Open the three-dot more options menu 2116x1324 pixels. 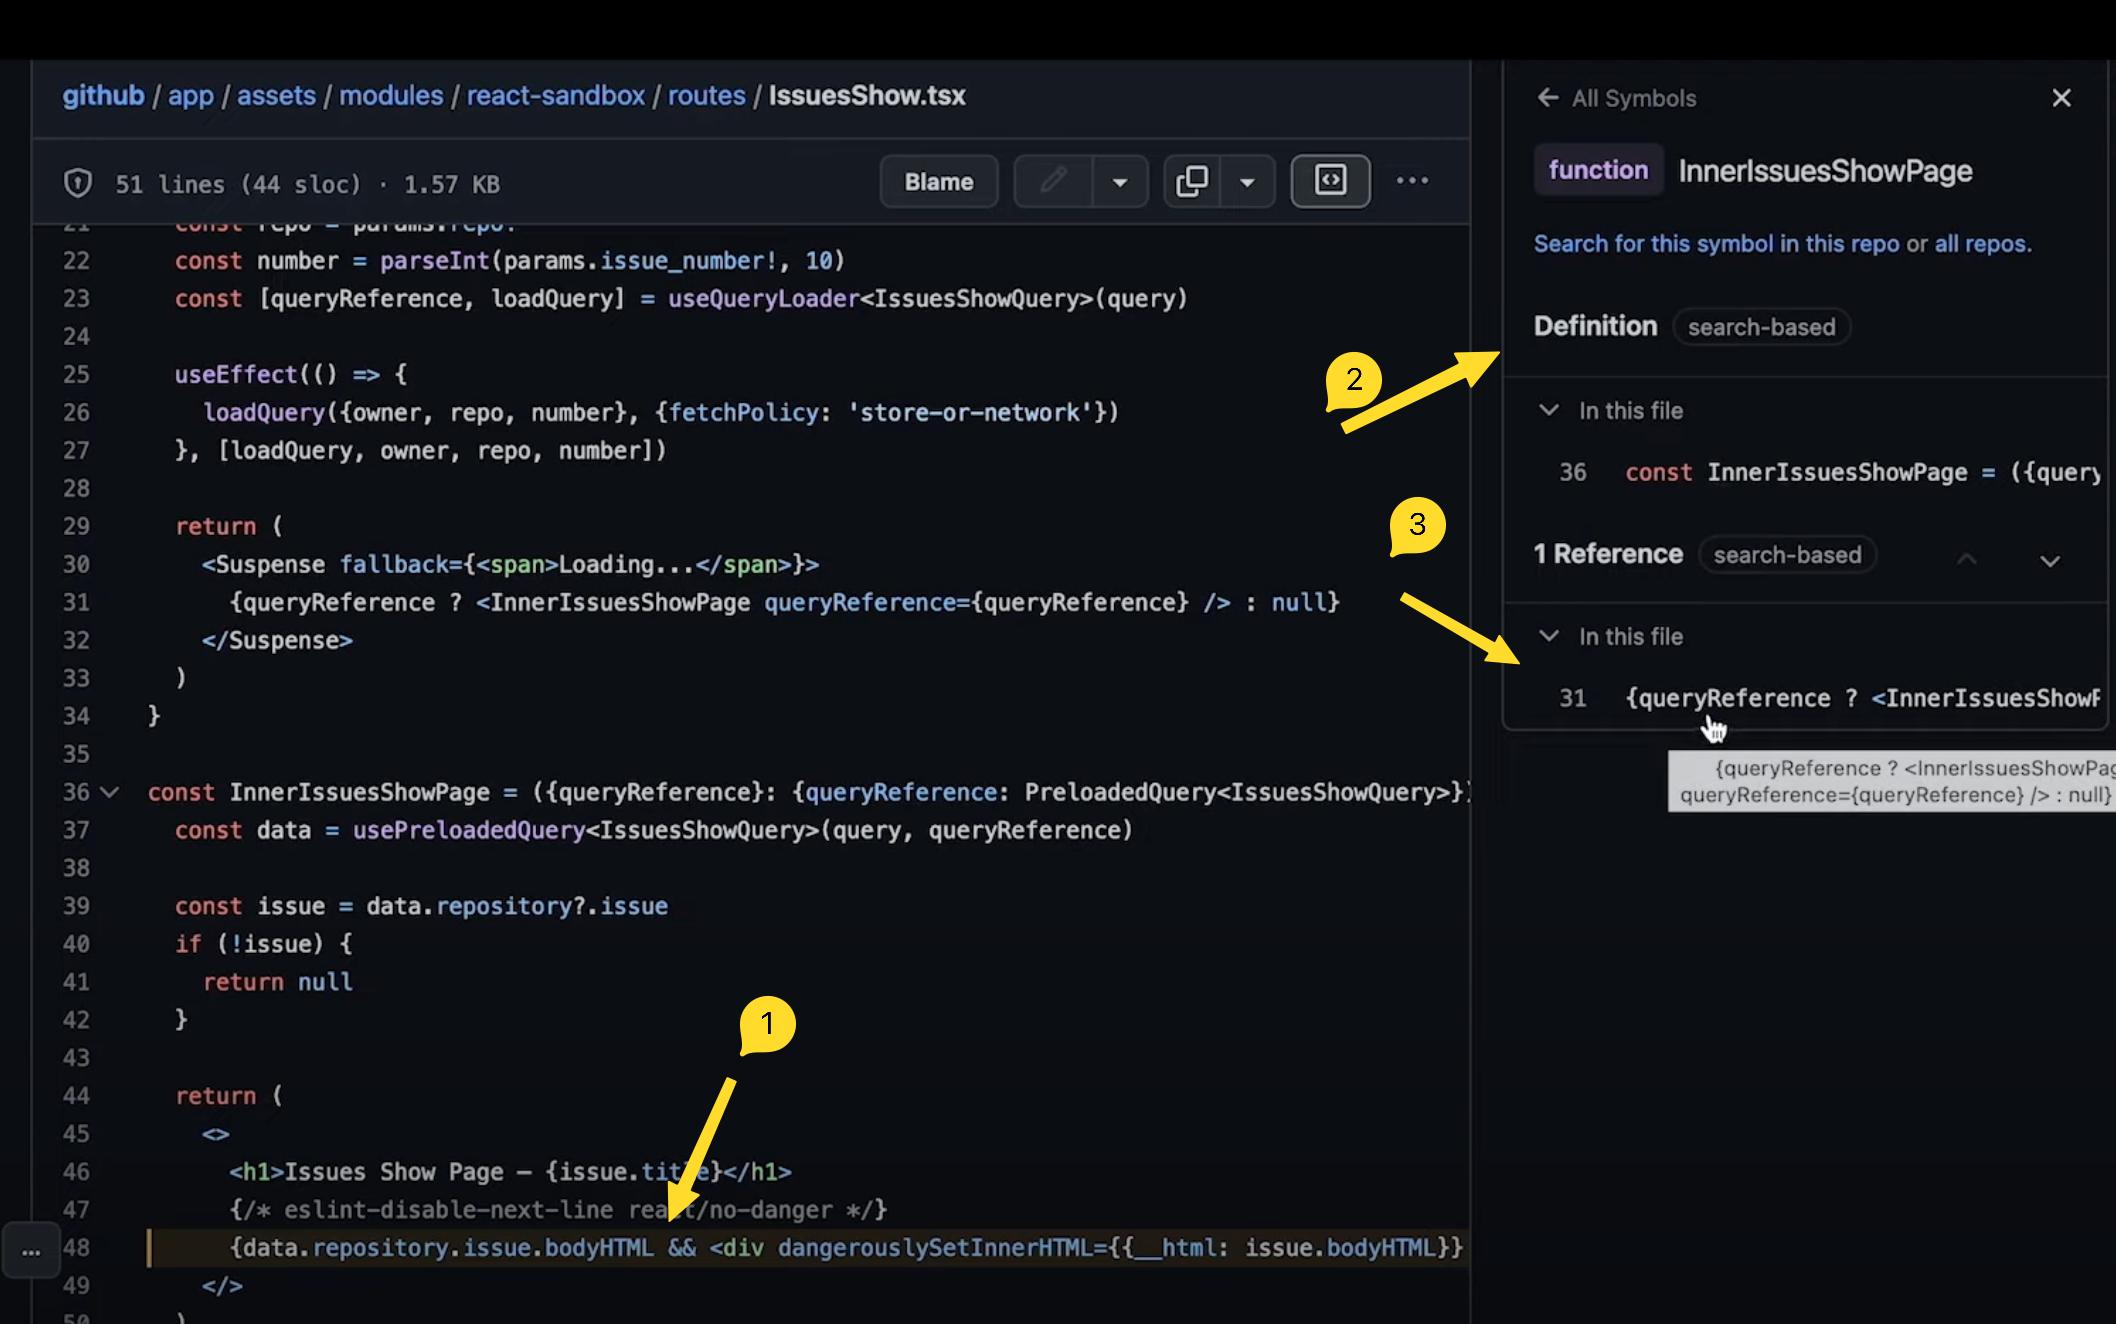click(x=1412, y=181)
